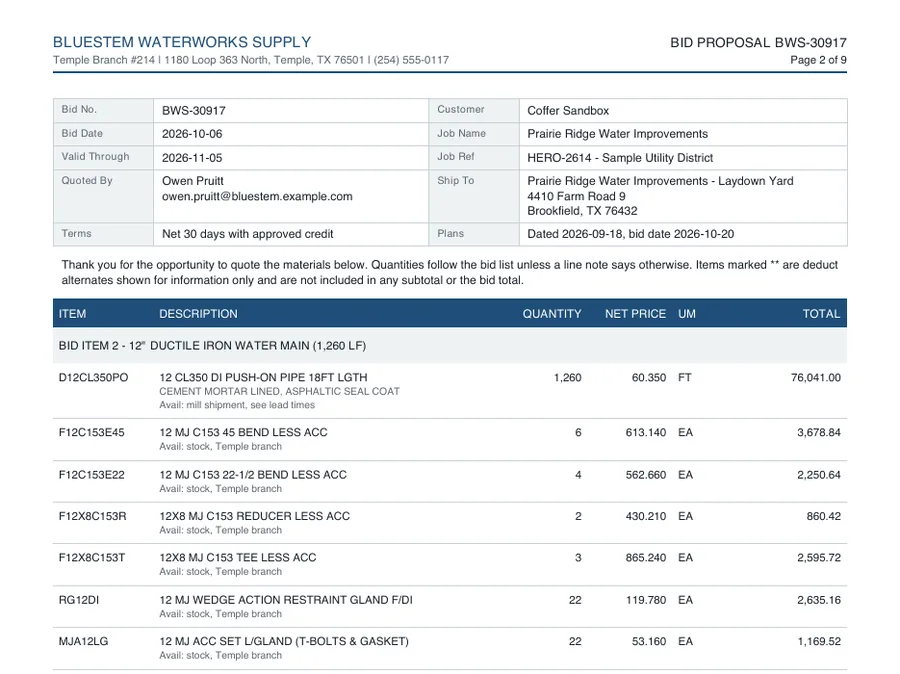Select 12 MJ C153 45 BEND LESS ACC
Screen dimensions: 900x674
[x=243, y=432]
